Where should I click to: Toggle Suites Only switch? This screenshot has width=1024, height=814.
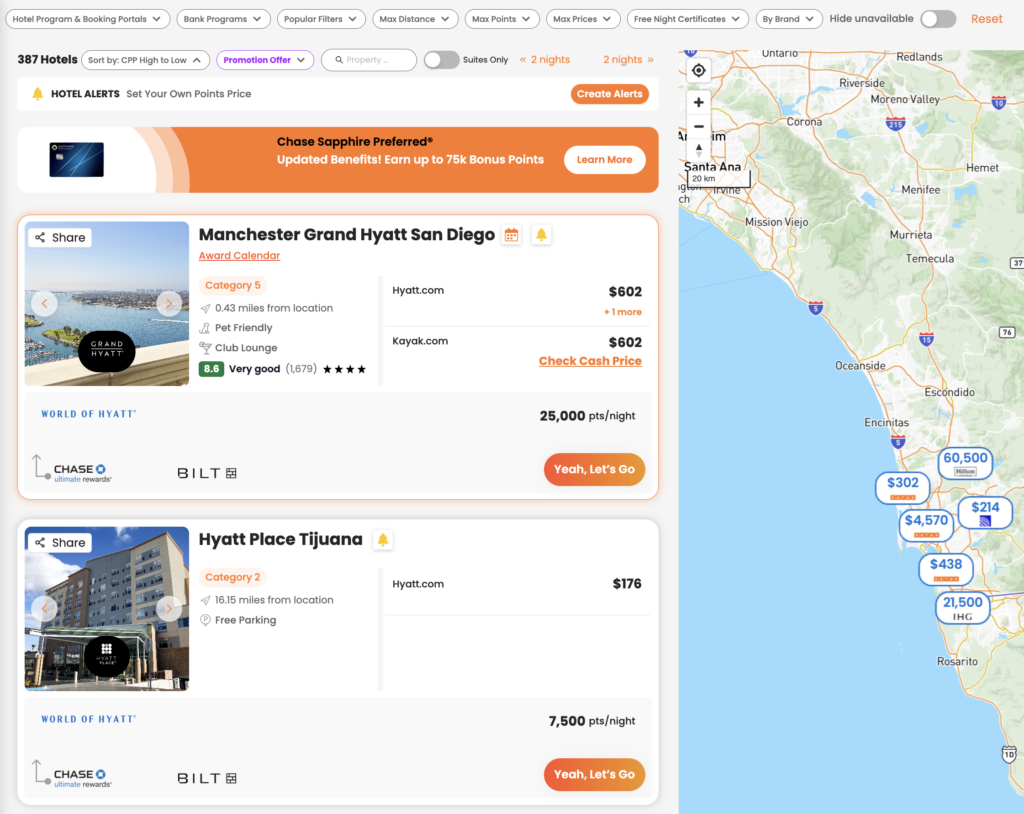tap(441, 59)
